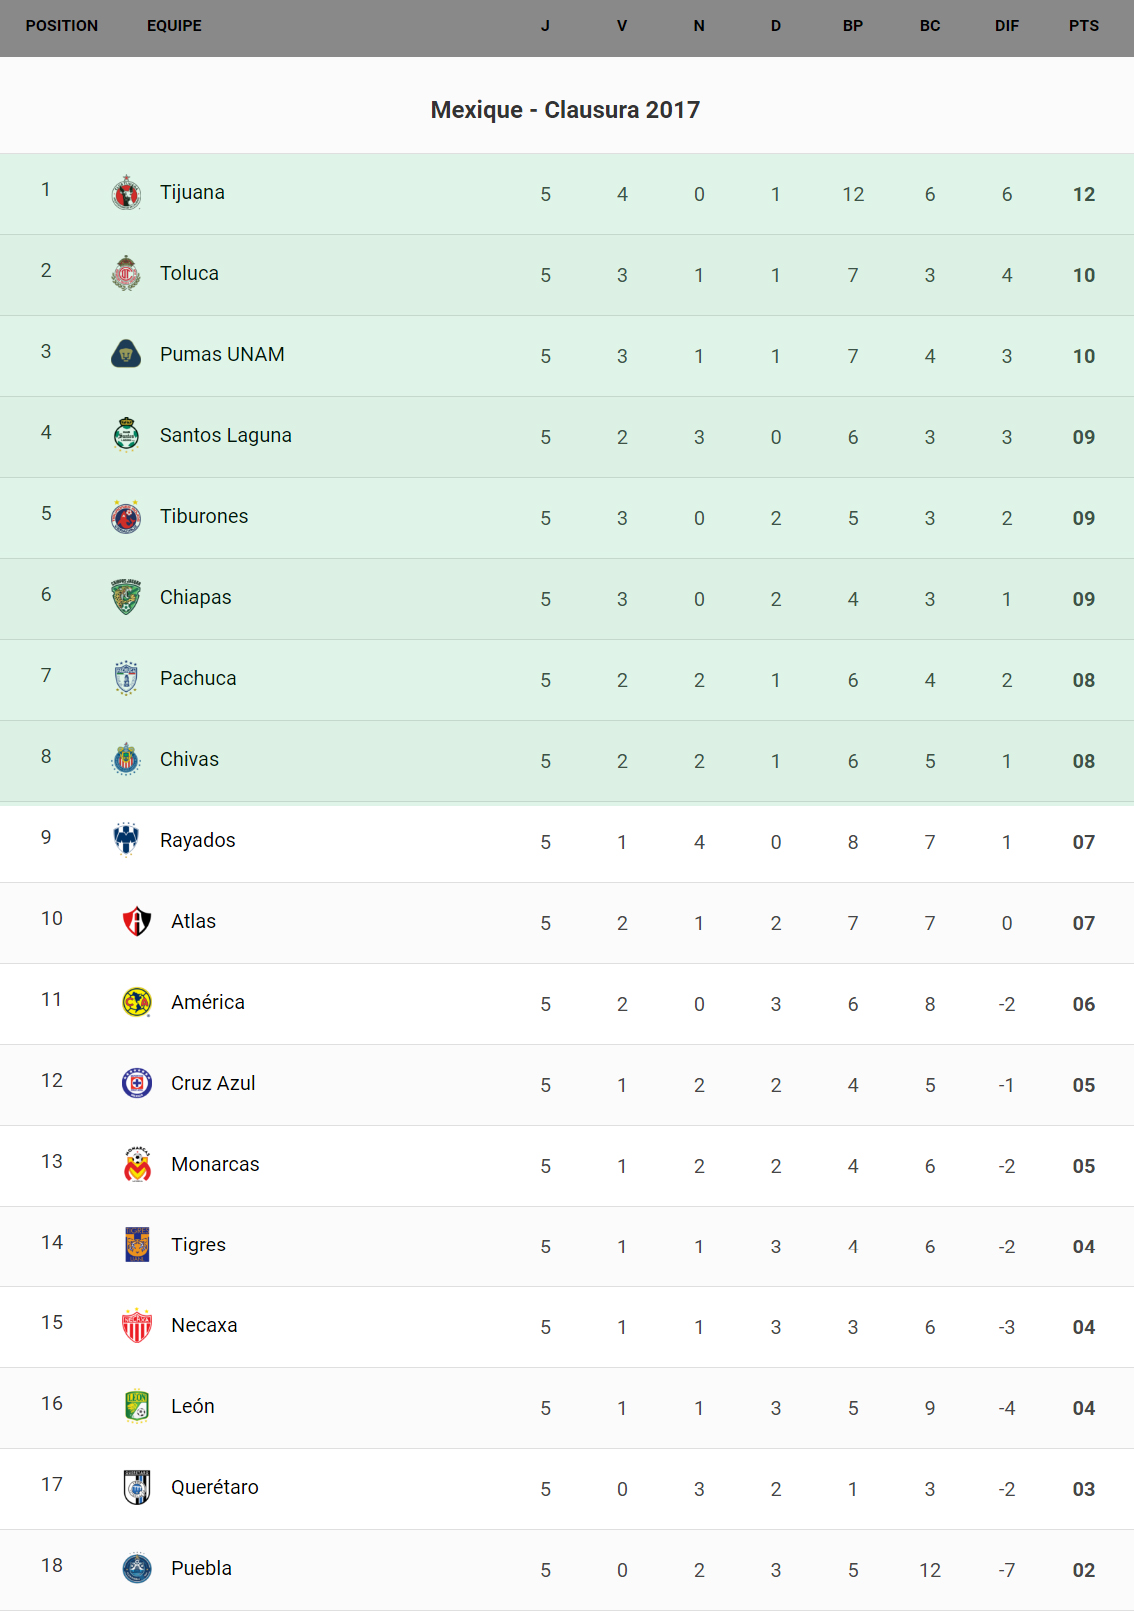Click the Chiapas jaguar logo
Viewport: 1134px width, 1622px height.
pyautogui.click(x=126, y=597)
